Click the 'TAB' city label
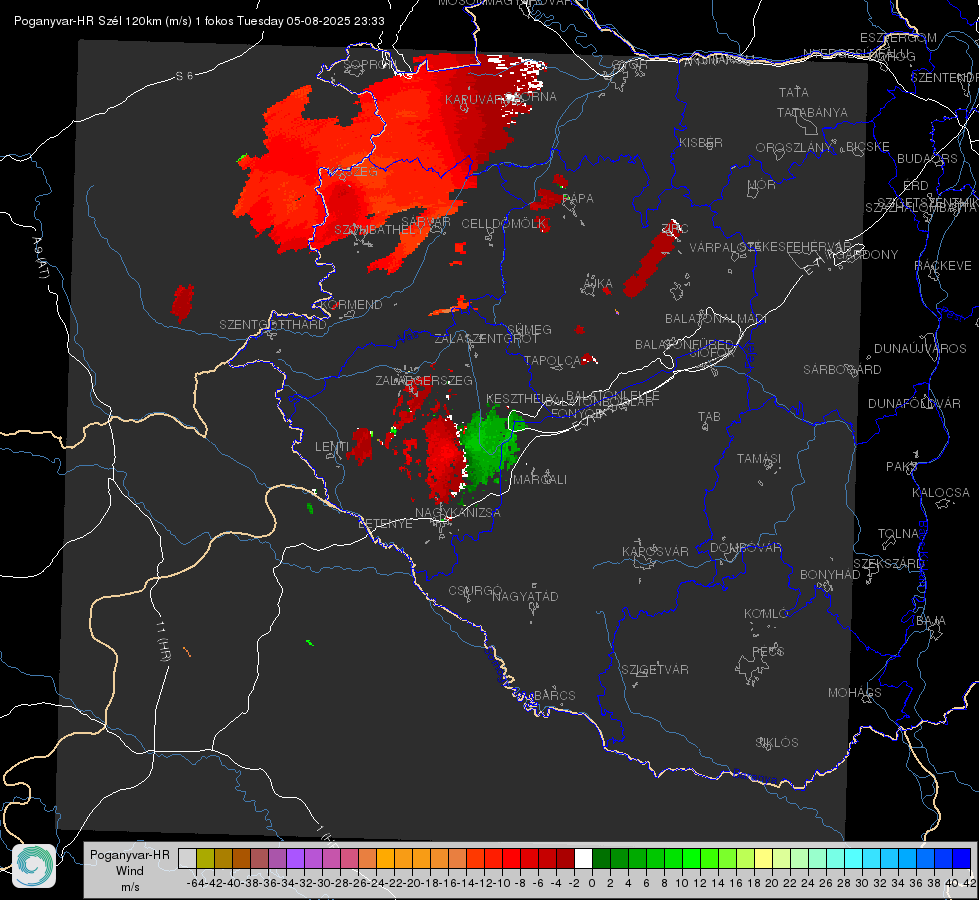This screenshot has height=900, width=979. tap(709, 417)
